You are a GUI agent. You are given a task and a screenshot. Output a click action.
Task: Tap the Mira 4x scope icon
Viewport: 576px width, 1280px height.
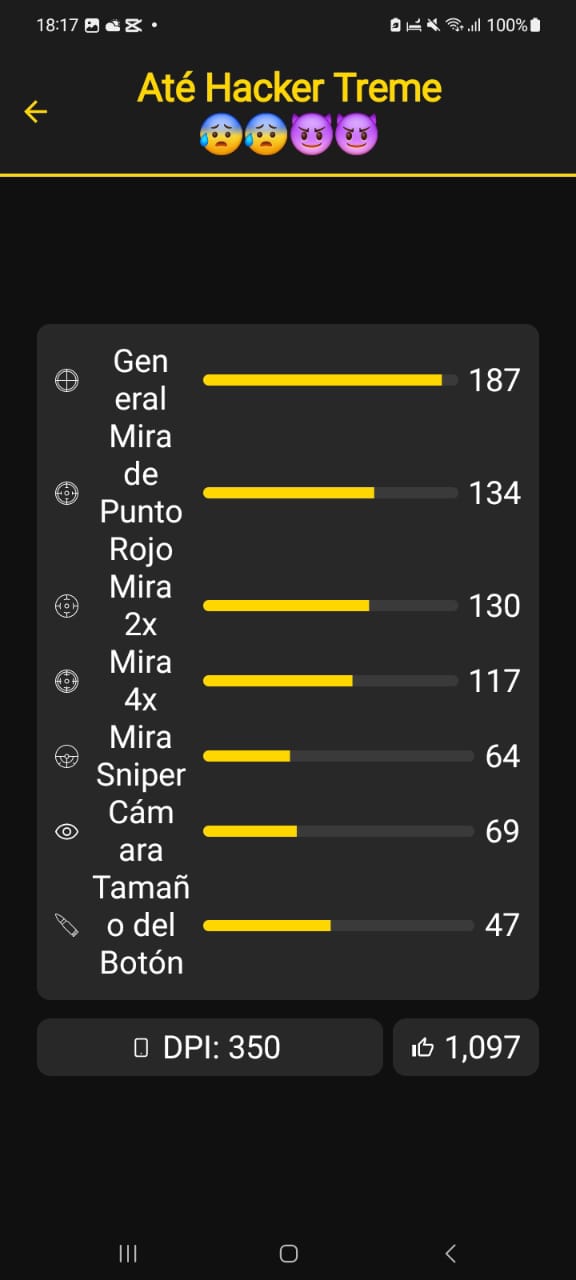pos(66,681)
